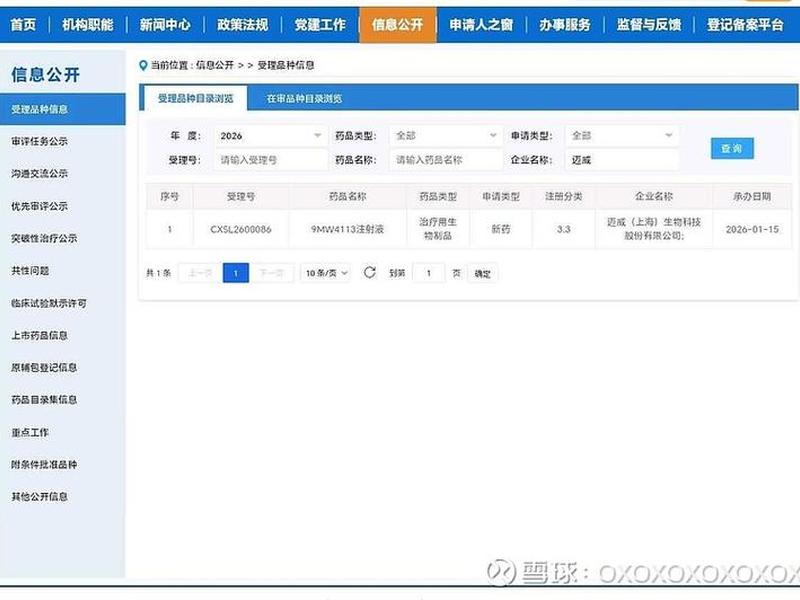The width and height of the screenshot is (800, 600).
Task: Open 原辅包登记信息 in sidebar
Action: tap(44, 367)
